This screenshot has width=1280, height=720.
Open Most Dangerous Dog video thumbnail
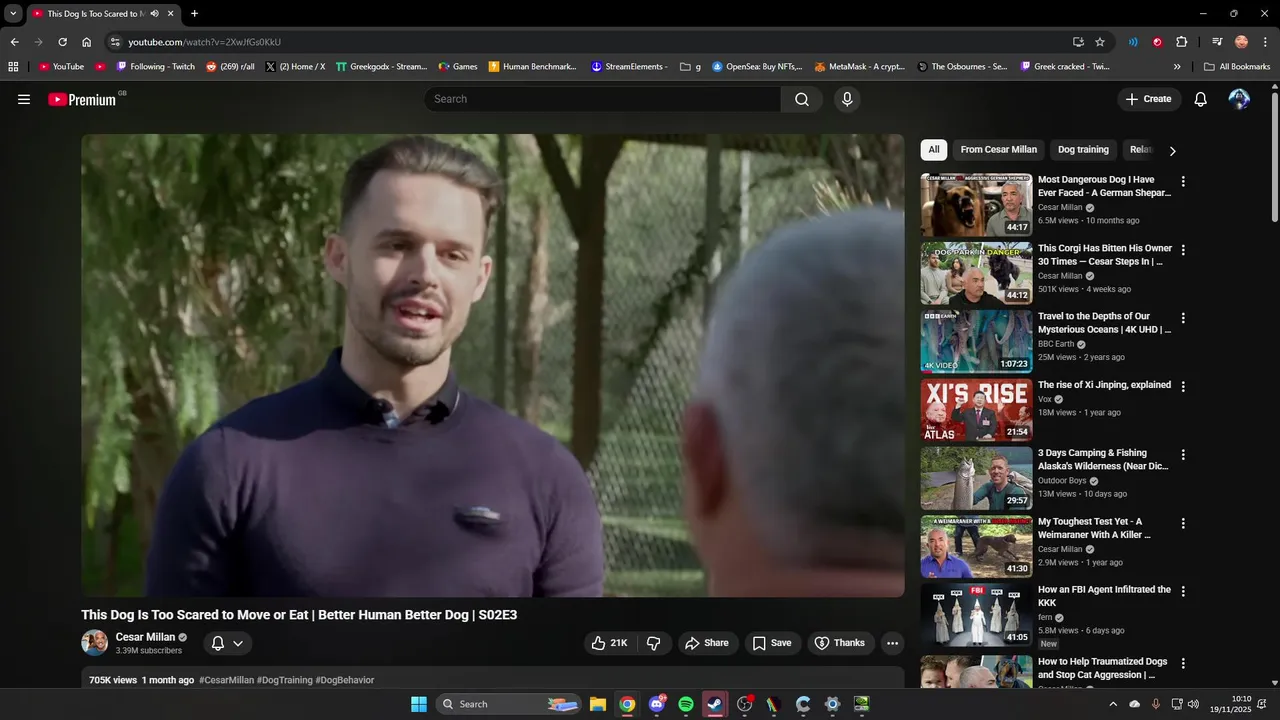pos(976,205)
